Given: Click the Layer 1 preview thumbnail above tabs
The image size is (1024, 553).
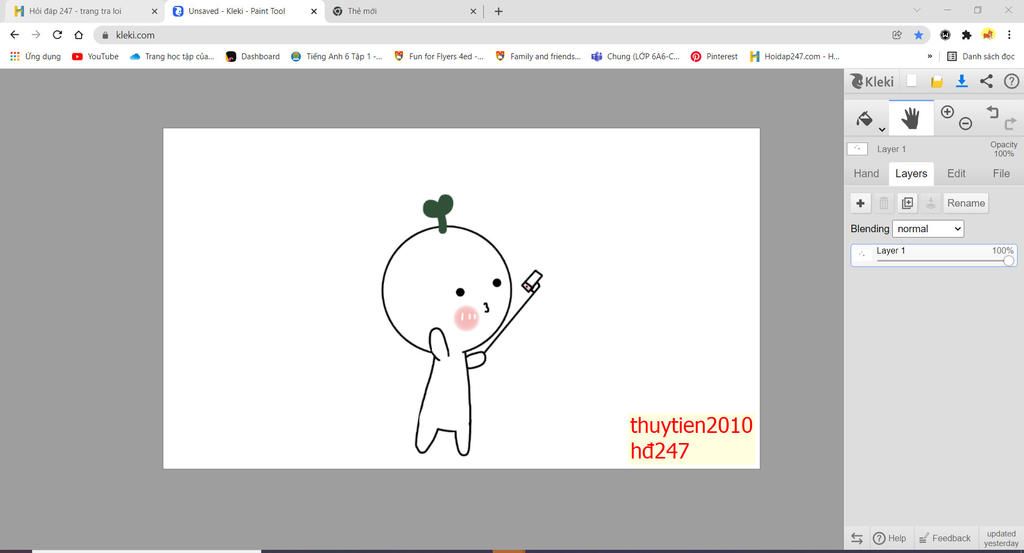Looking at the screenshot, I should [x=857, y=149].
